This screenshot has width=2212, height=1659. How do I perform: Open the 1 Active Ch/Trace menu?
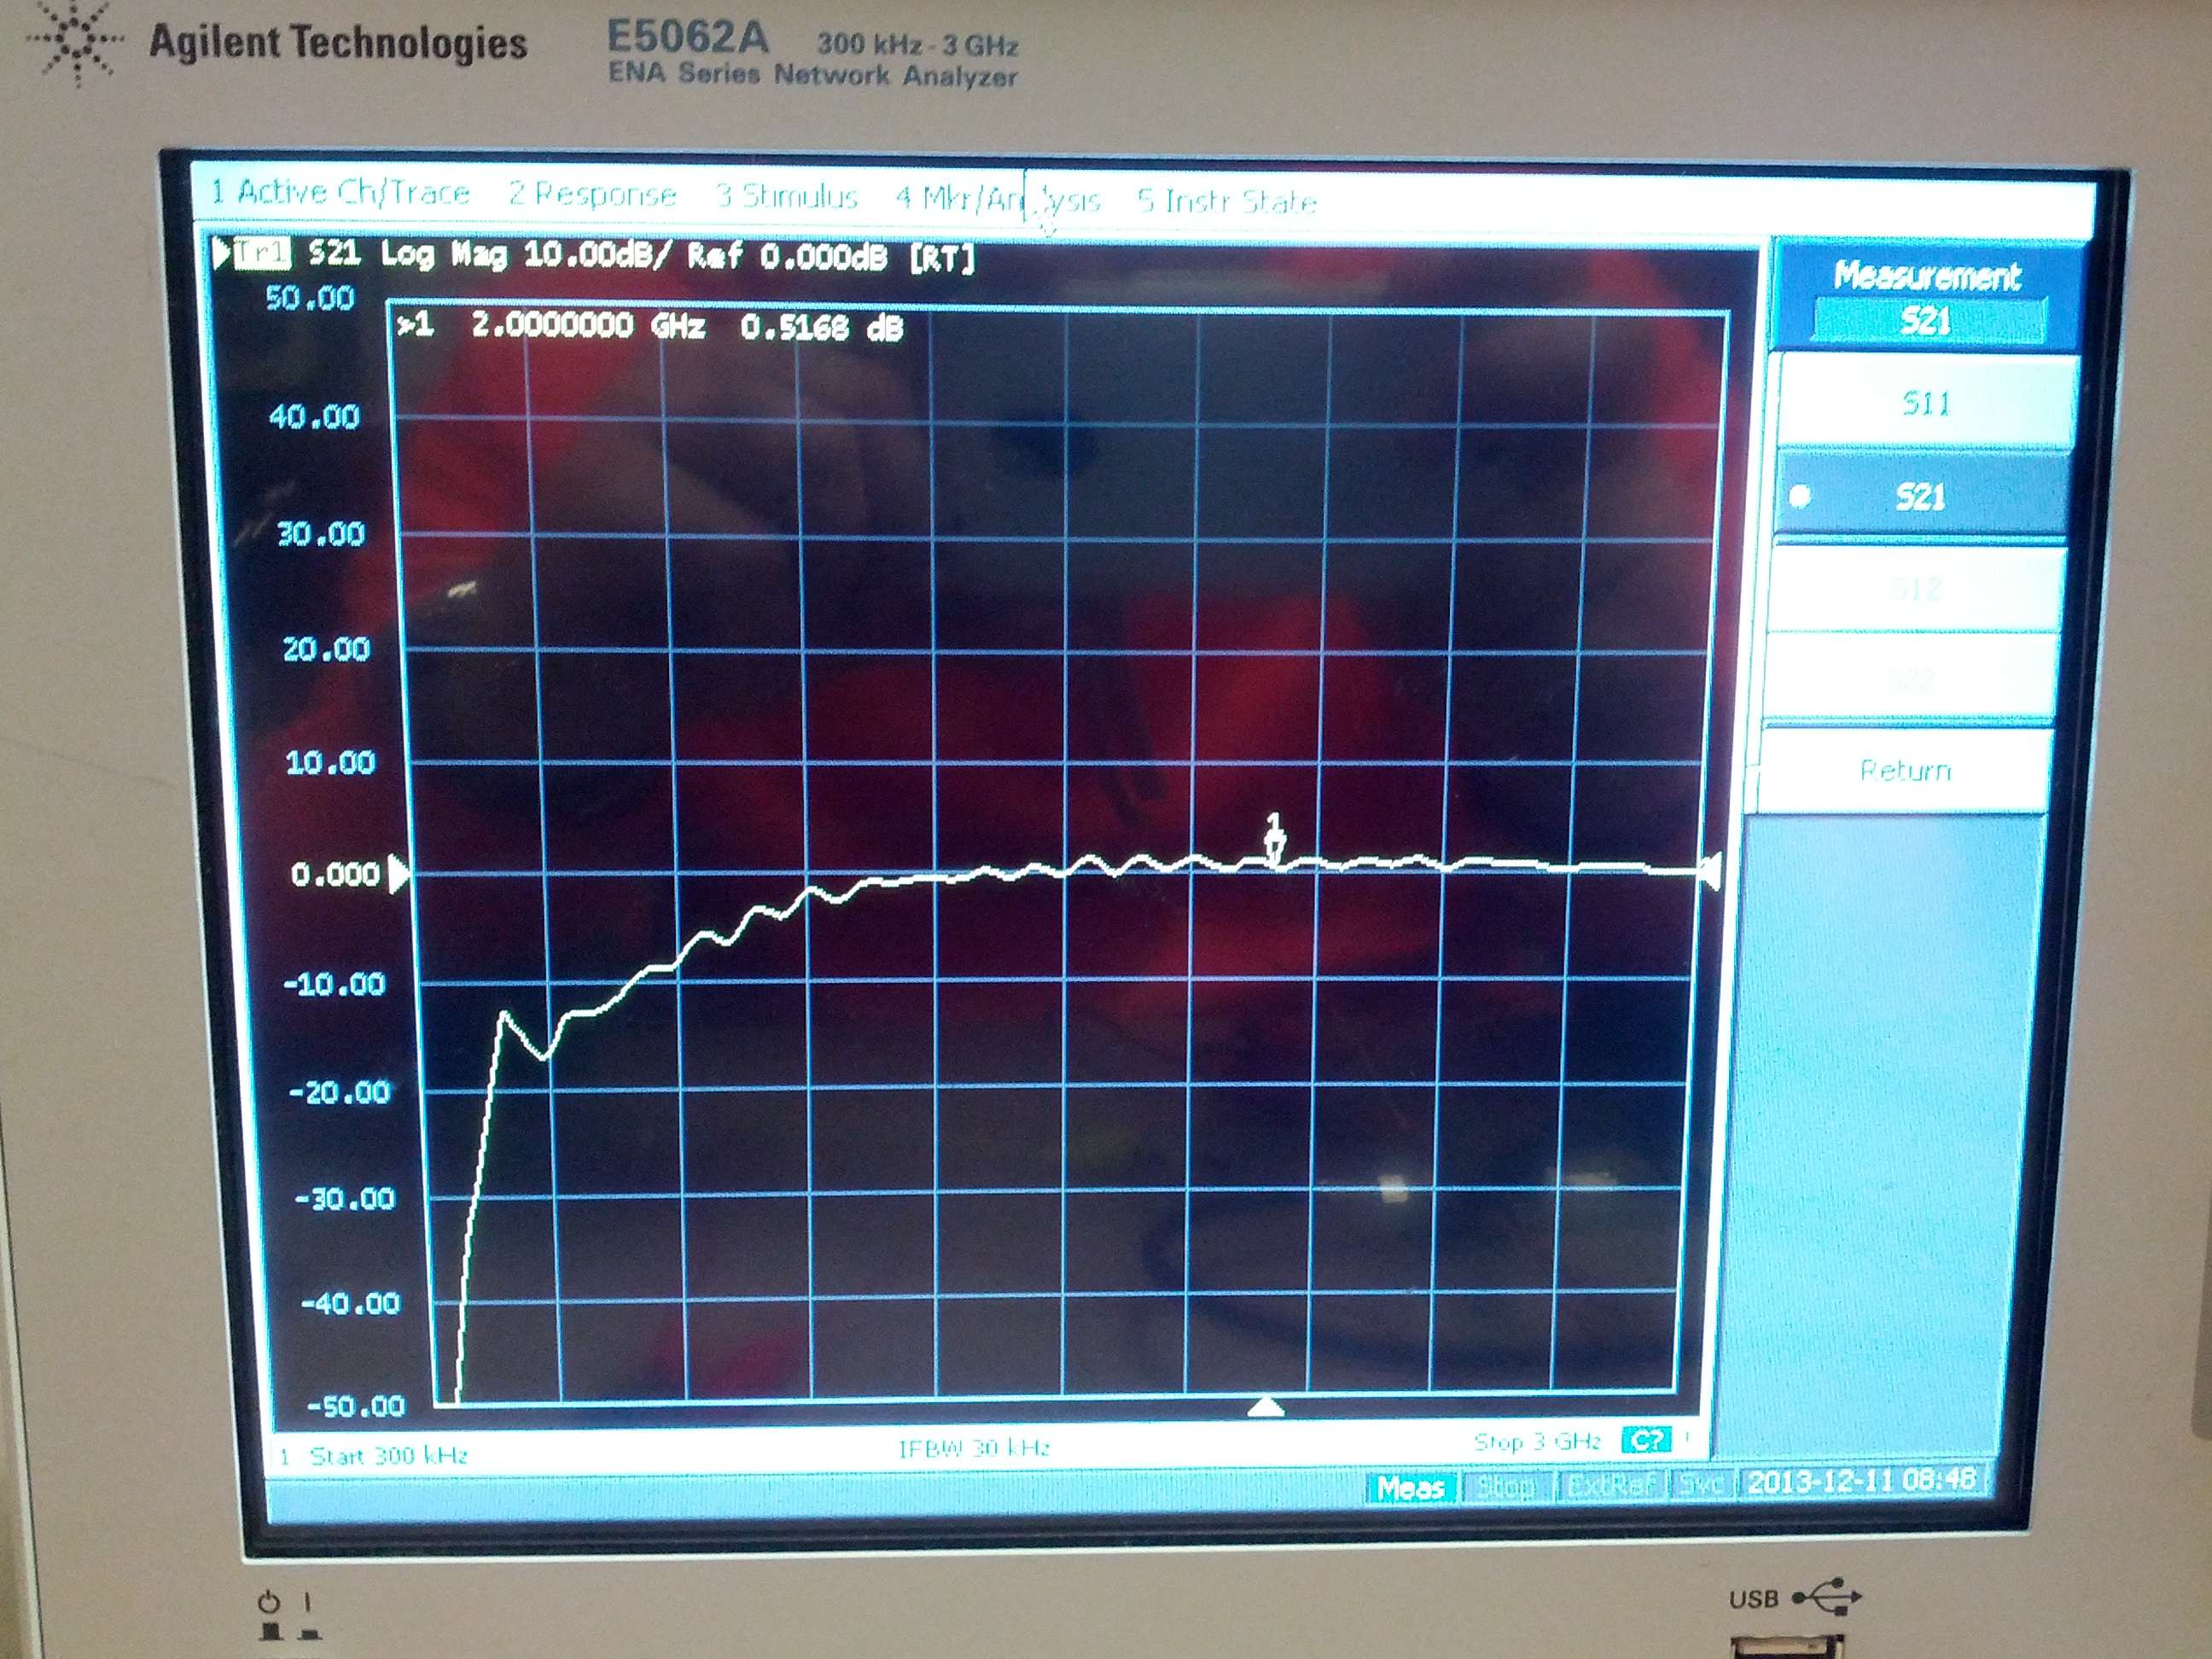click(340, 192)
